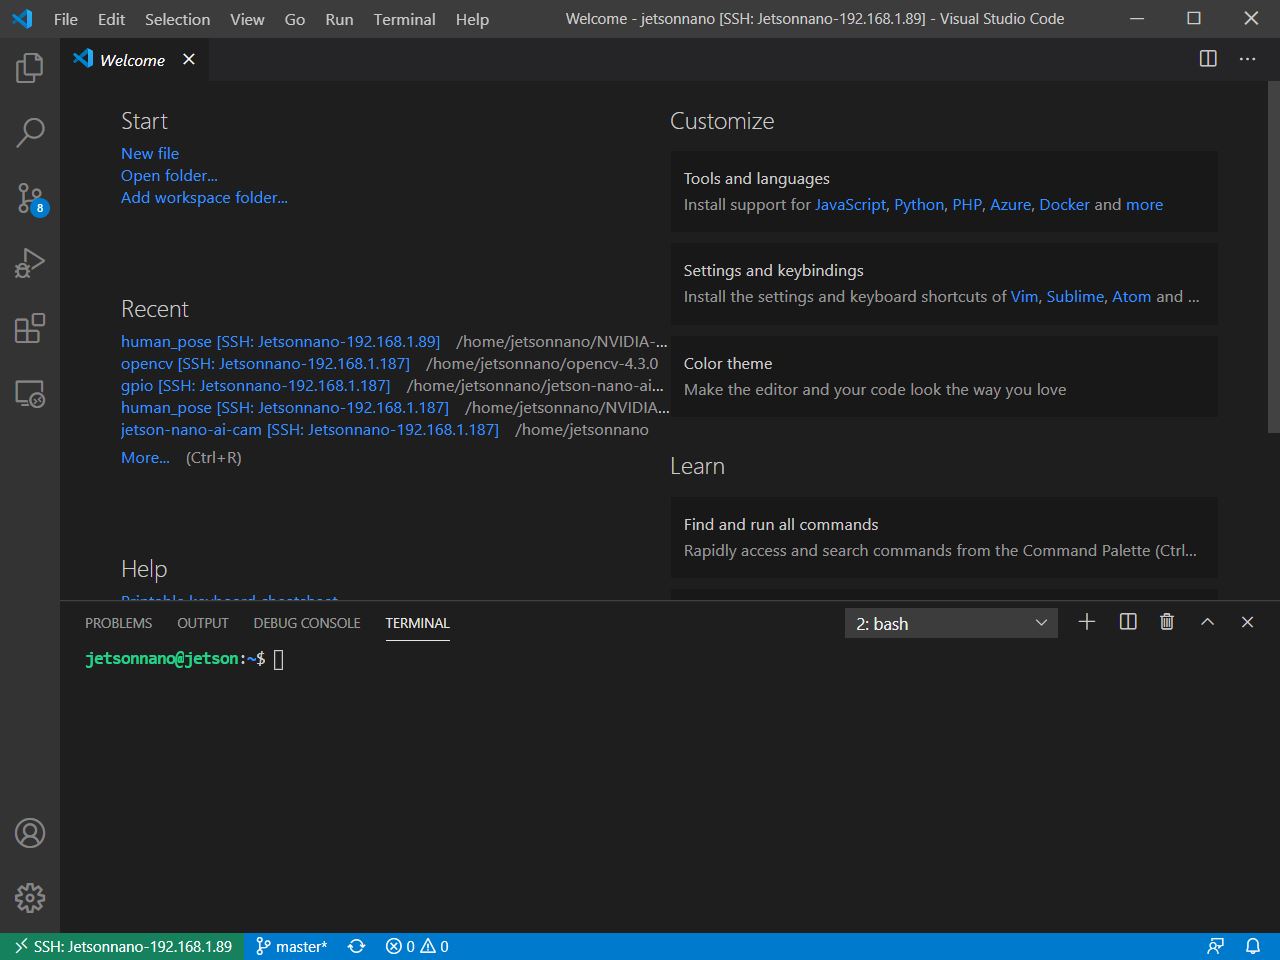Open the feedback icon in status bar
Image resolution: width=1280 pixels, height=960 pixels.
1215,946
